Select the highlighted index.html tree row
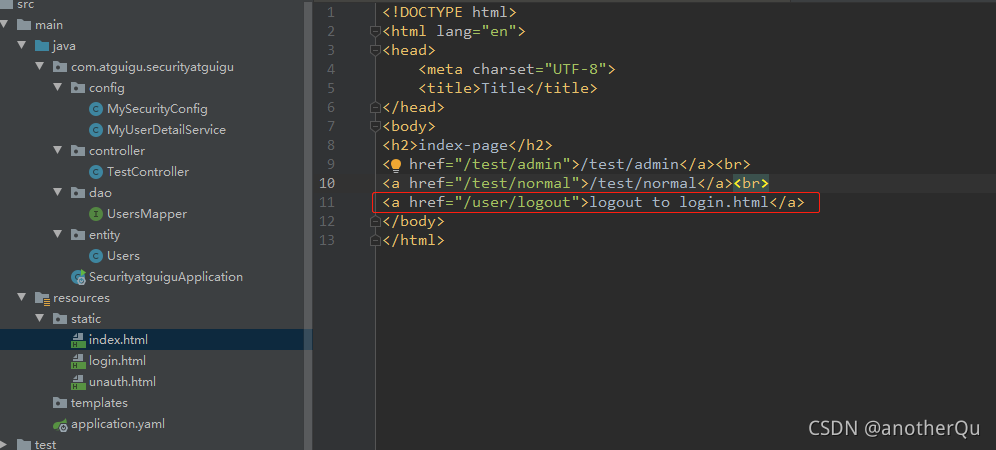This screenshot has width=996, height=450. [156, 339]
